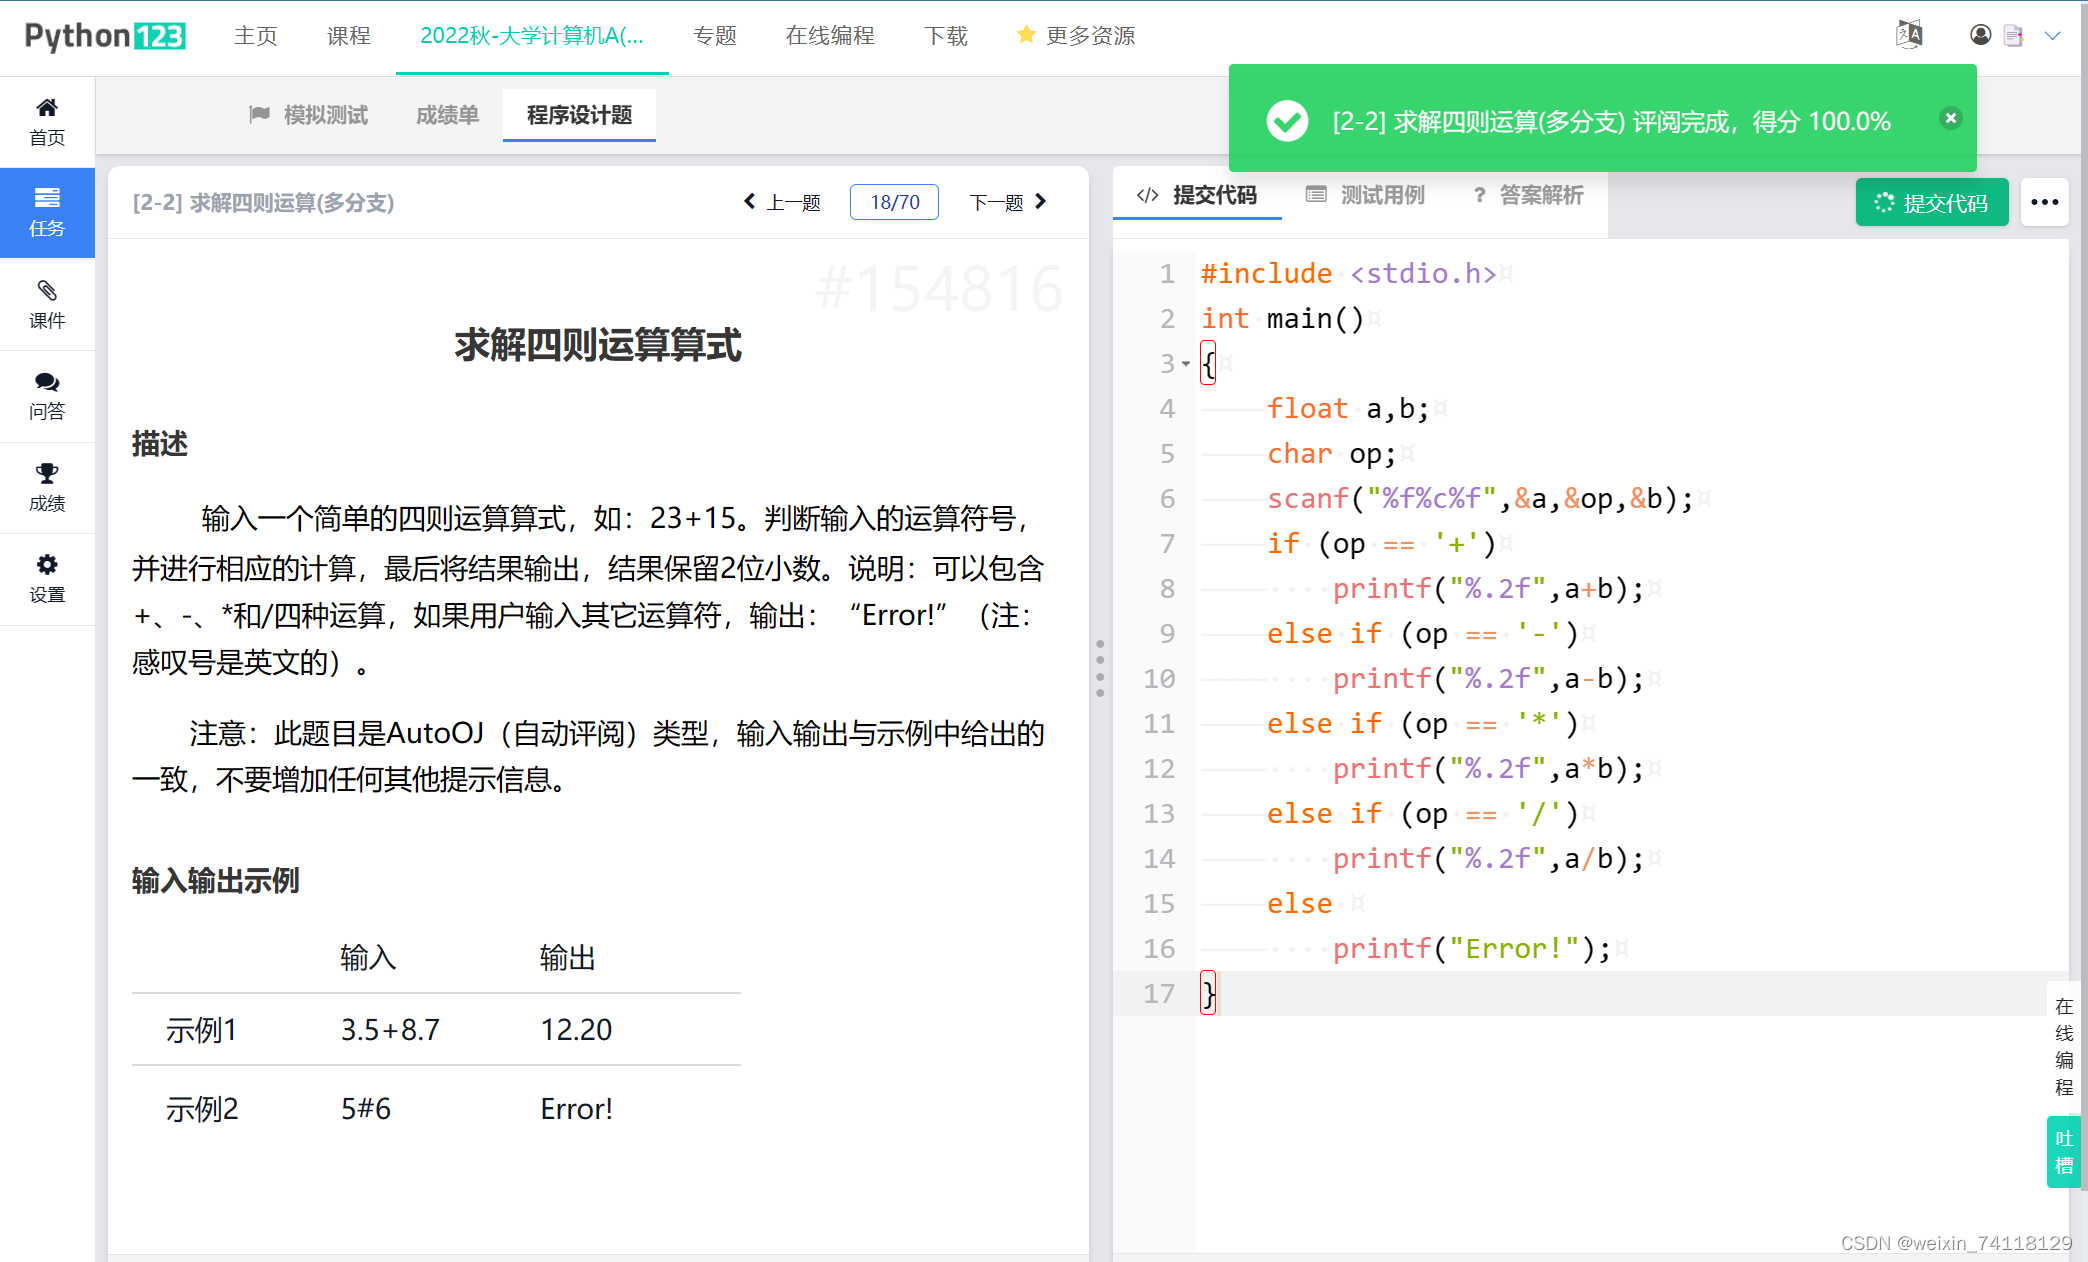Open the 首页 home icon in sidebar
The height and width of the screenshot is (1262, 2088).
[x=47, y=119]
